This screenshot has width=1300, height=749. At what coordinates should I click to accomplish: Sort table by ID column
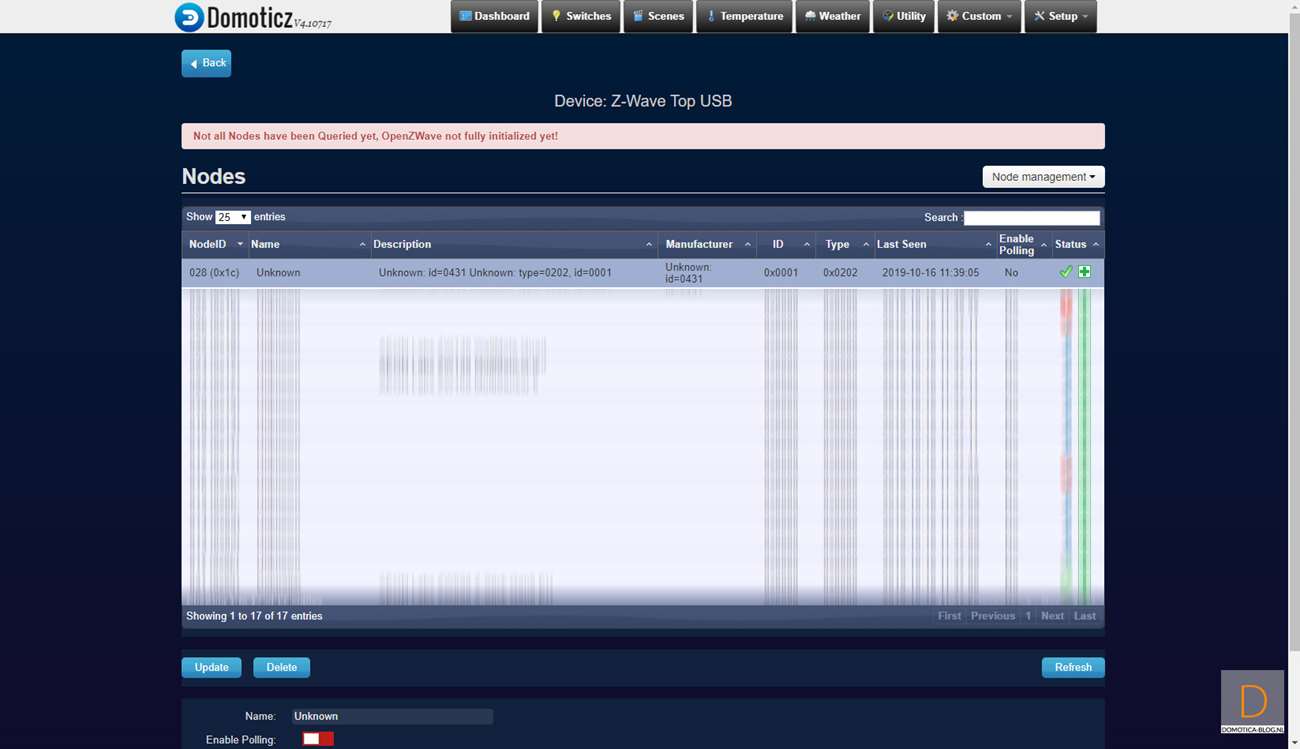[x=786, y=244]
